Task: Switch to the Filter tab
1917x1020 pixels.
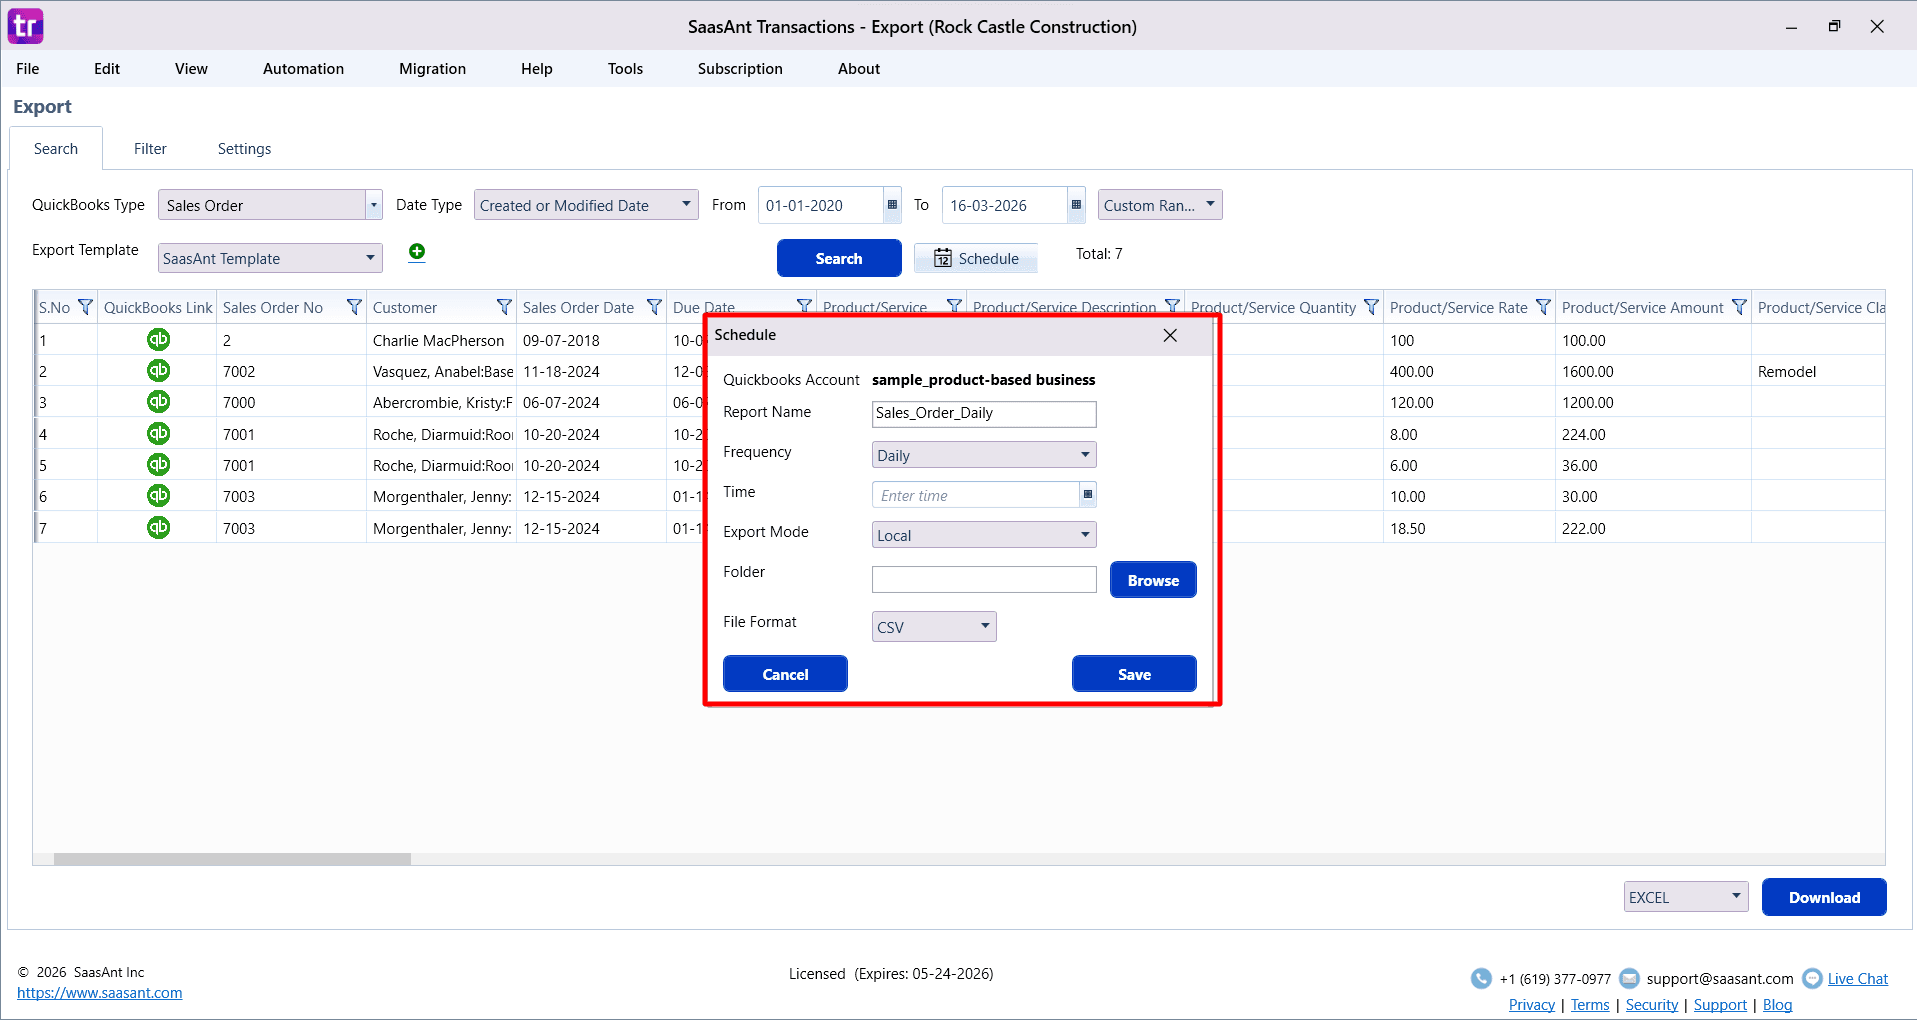Action: tap(150, 149)
